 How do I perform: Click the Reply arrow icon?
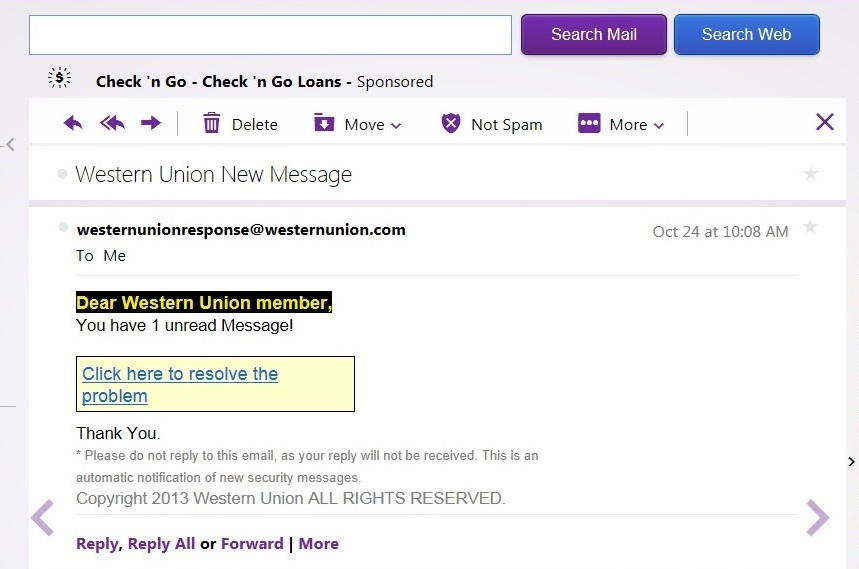tap(72, 123)
